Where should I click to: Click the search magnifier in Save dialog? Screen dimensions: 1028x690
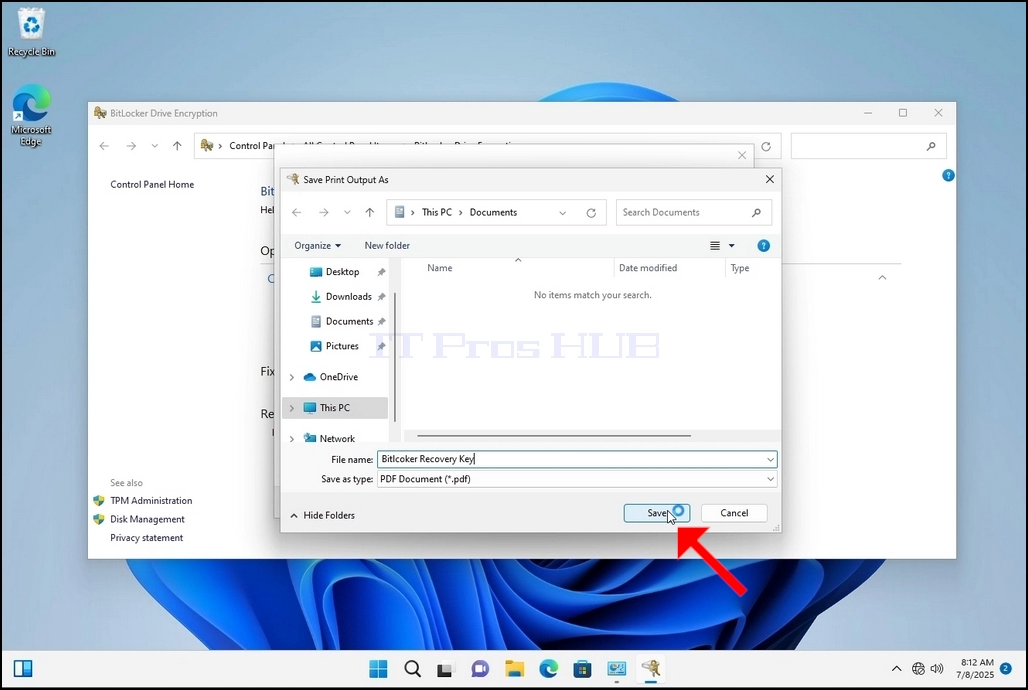pyautogui.click(x=756, y=213)
